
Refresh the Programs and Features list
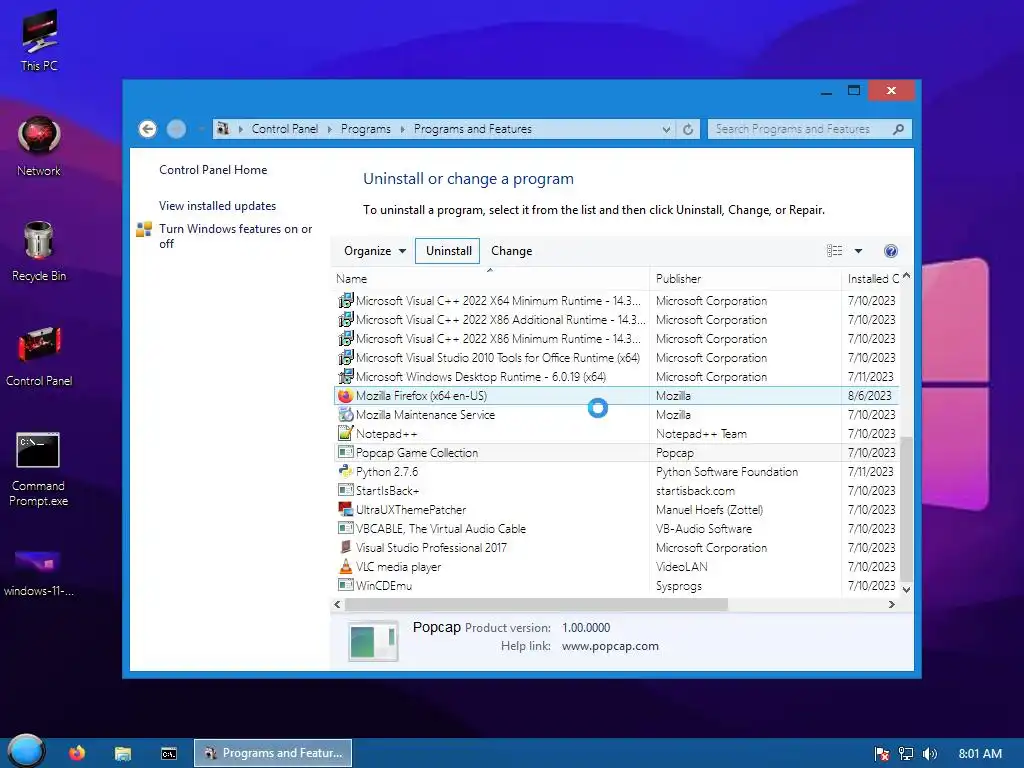688,129
